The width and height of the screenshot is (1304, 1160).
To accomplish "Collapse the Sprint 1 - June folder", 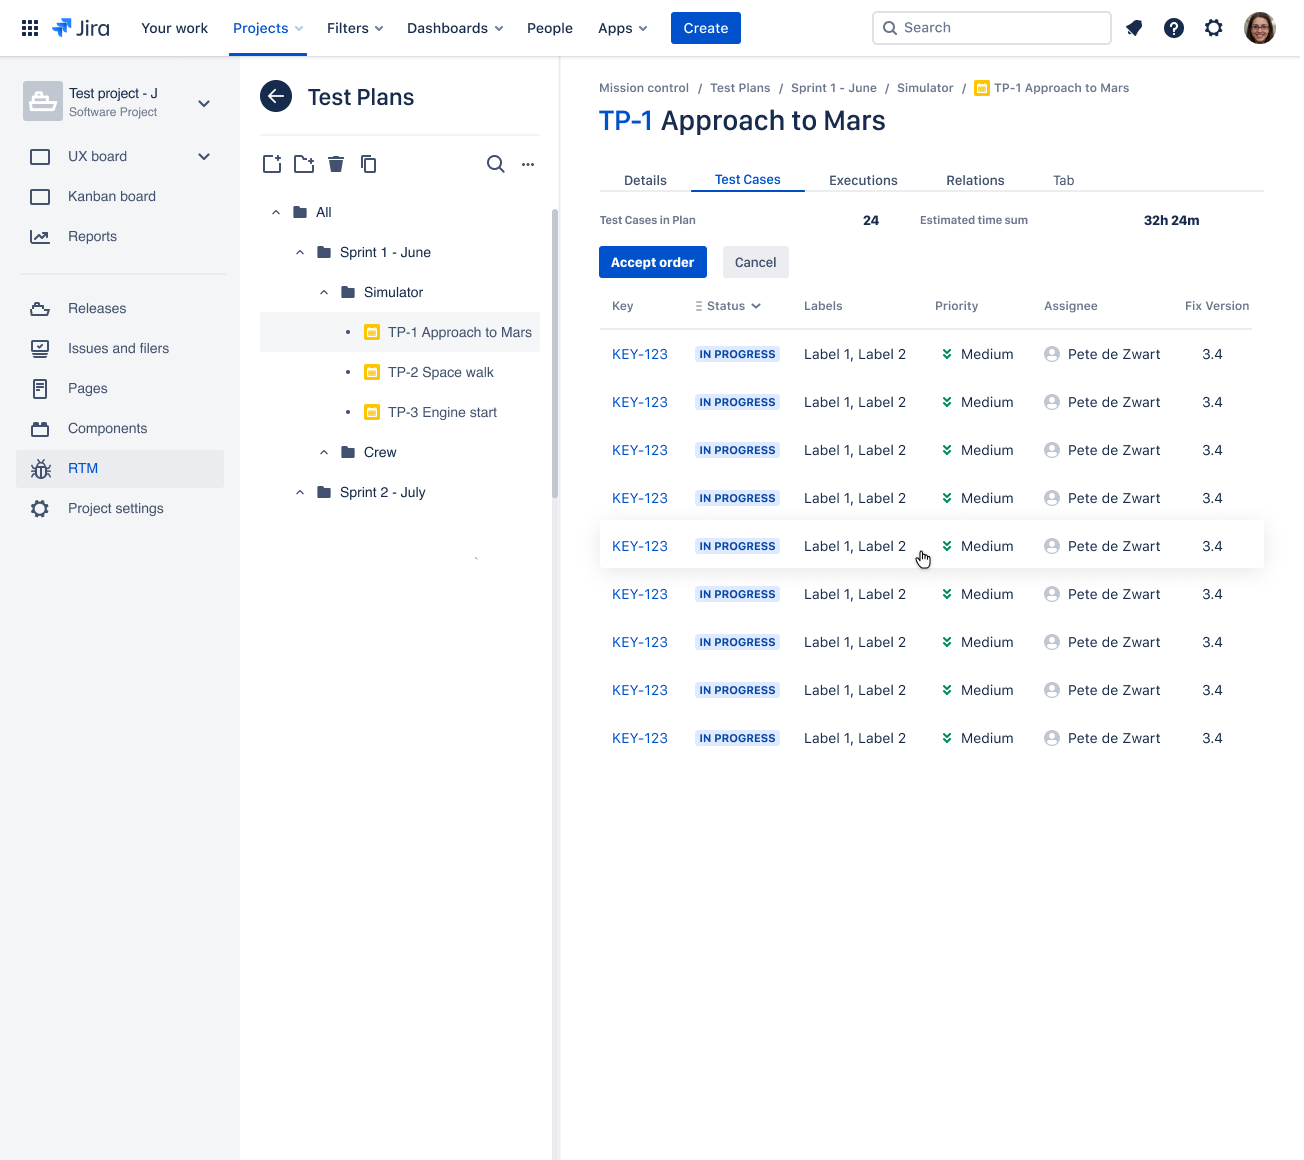I will (x=300, y=252).
